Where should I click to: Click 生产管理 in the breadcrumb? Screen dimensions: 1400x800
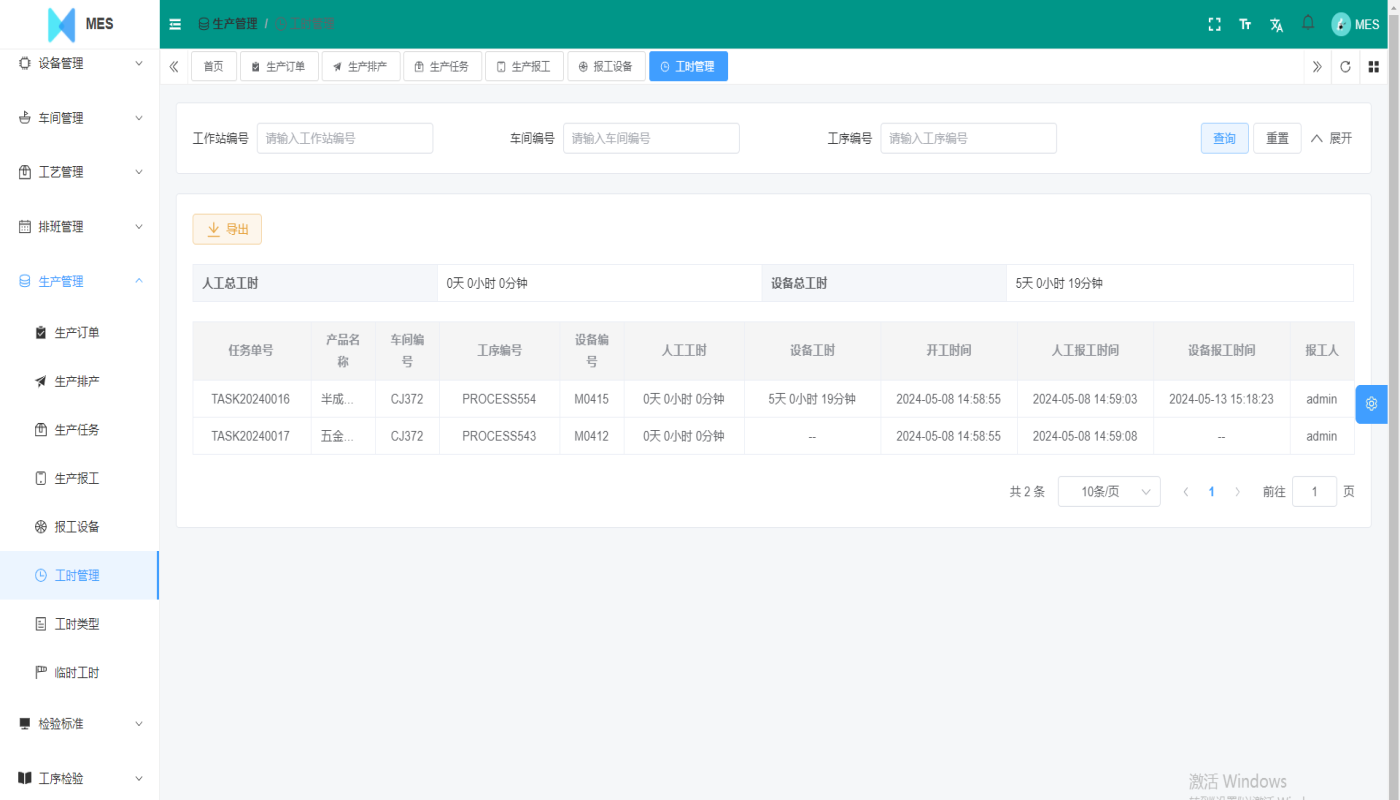pyautogui.click(x=227, y=24)
